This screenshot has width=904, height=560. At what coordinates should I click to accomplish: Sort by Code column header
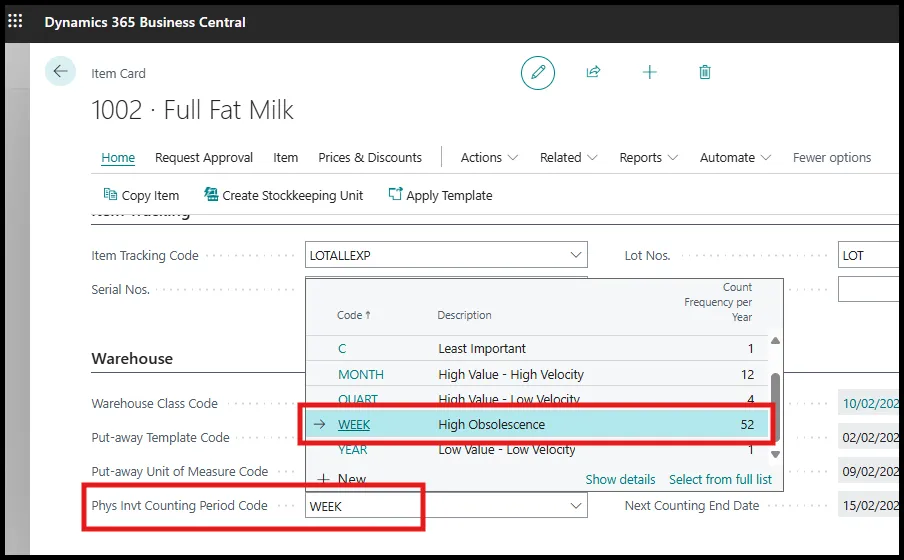click(x=353, y=315)
